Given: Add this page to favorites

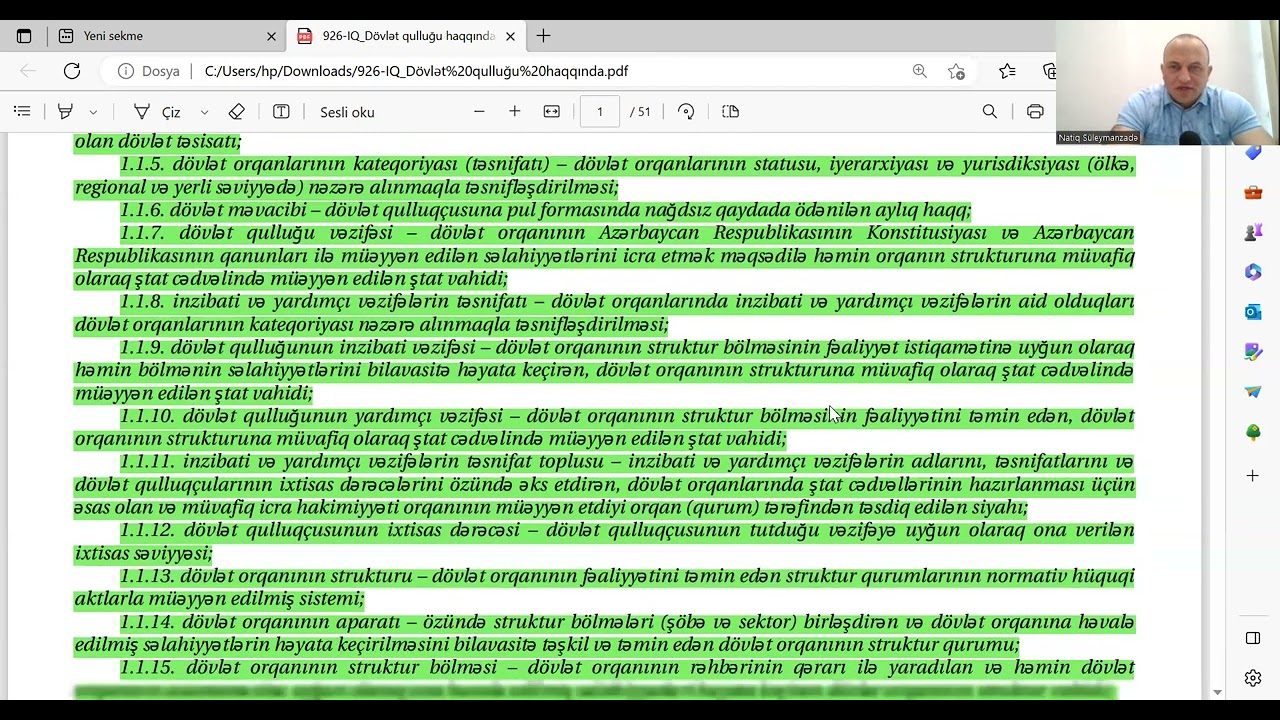Looking at the screenshot, I should (956, 71).
